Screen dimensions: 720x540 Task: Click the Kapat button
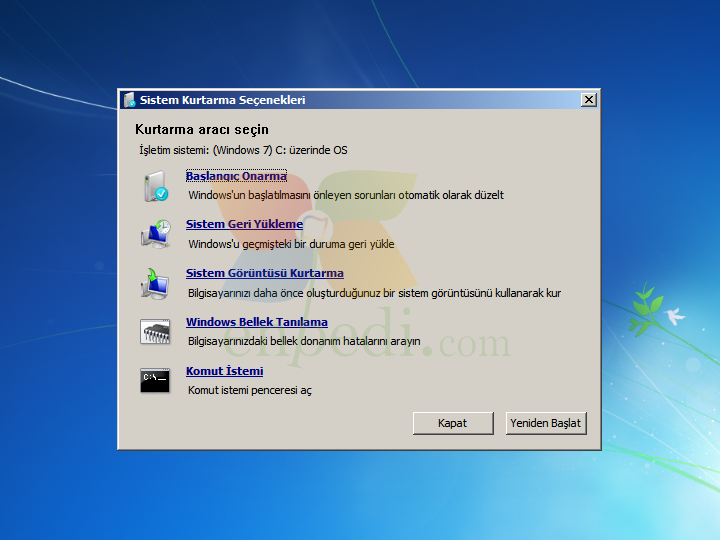coord(453,423)
